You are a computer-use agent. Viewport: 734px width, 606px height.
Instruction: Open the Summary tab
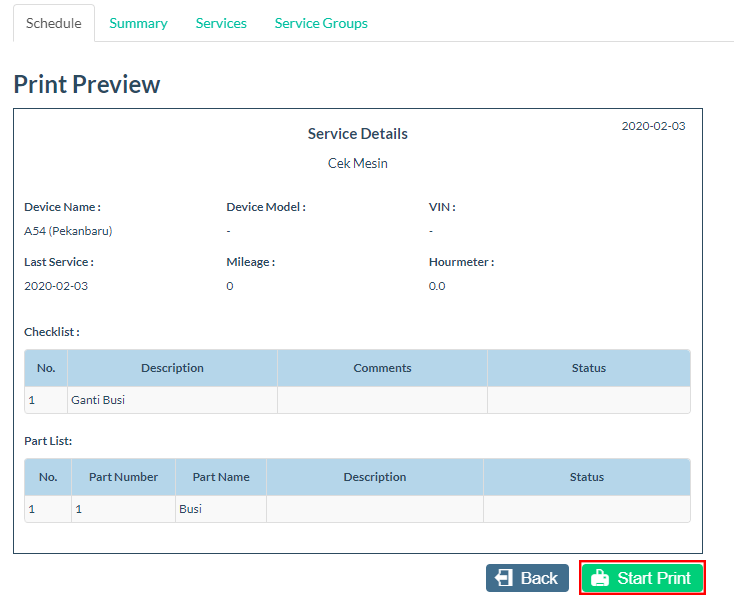pos(138,23)
